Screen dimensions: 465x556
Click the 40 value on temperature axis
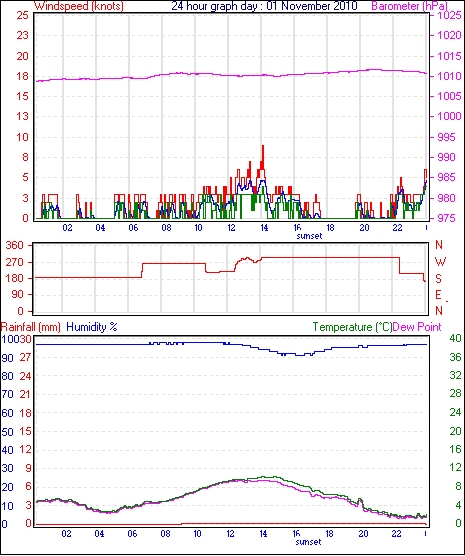pyautogui.click(x=455, y=338)
